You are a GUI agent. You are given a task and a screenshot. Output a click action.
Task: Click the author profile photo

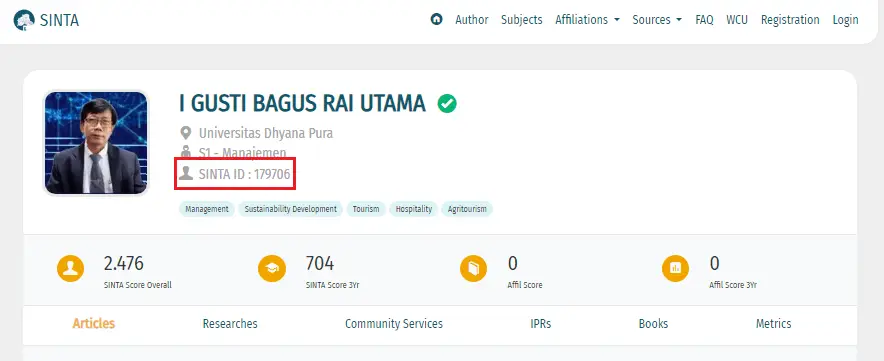(96, 143)
